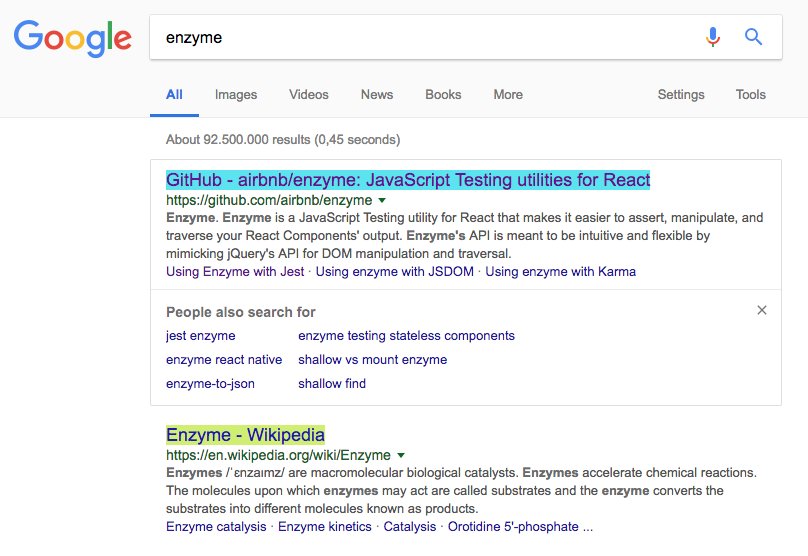This screenshot has width=808, height=556.
Task: Open the Tools options
Action: (750, 94)
